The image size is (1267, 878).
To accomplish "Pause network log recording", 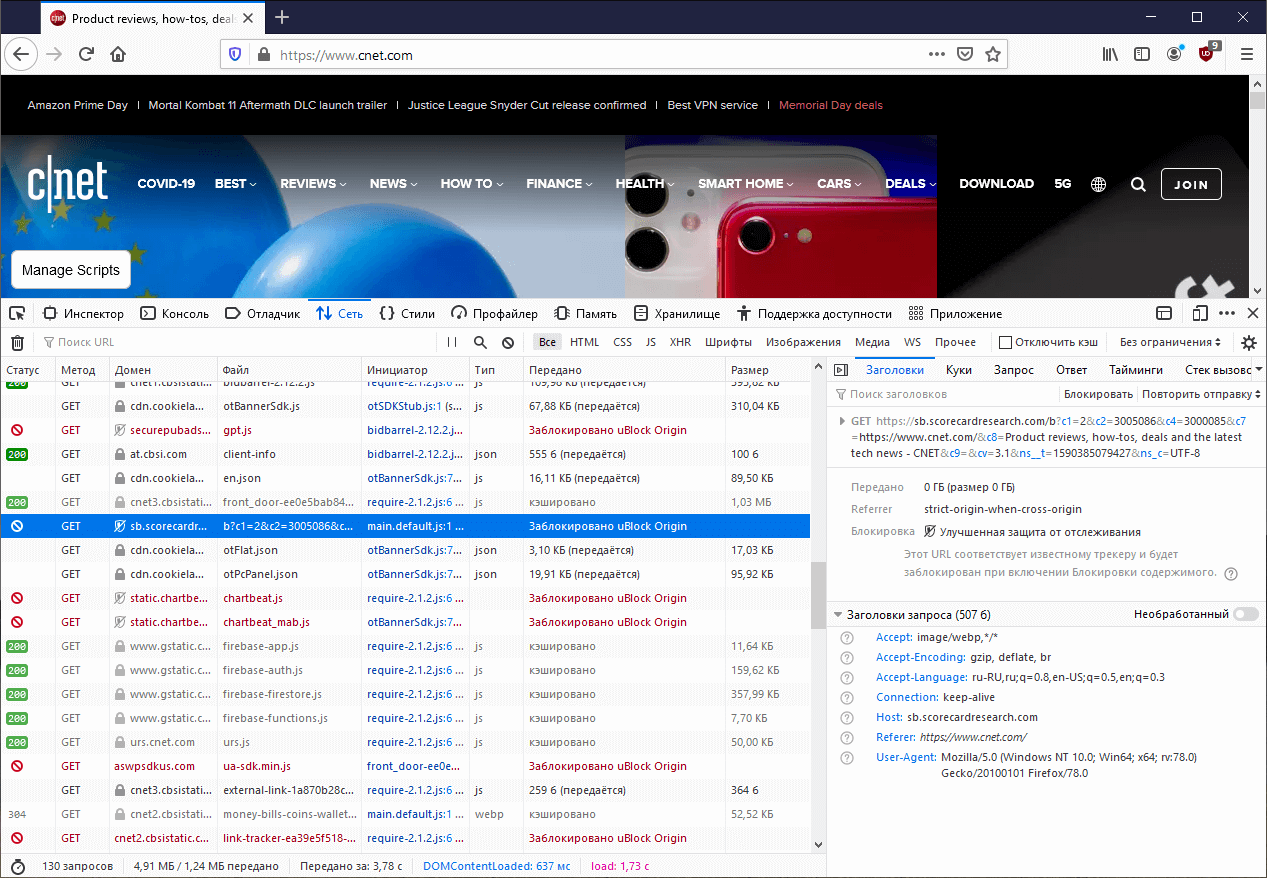I will pos(452,342).
